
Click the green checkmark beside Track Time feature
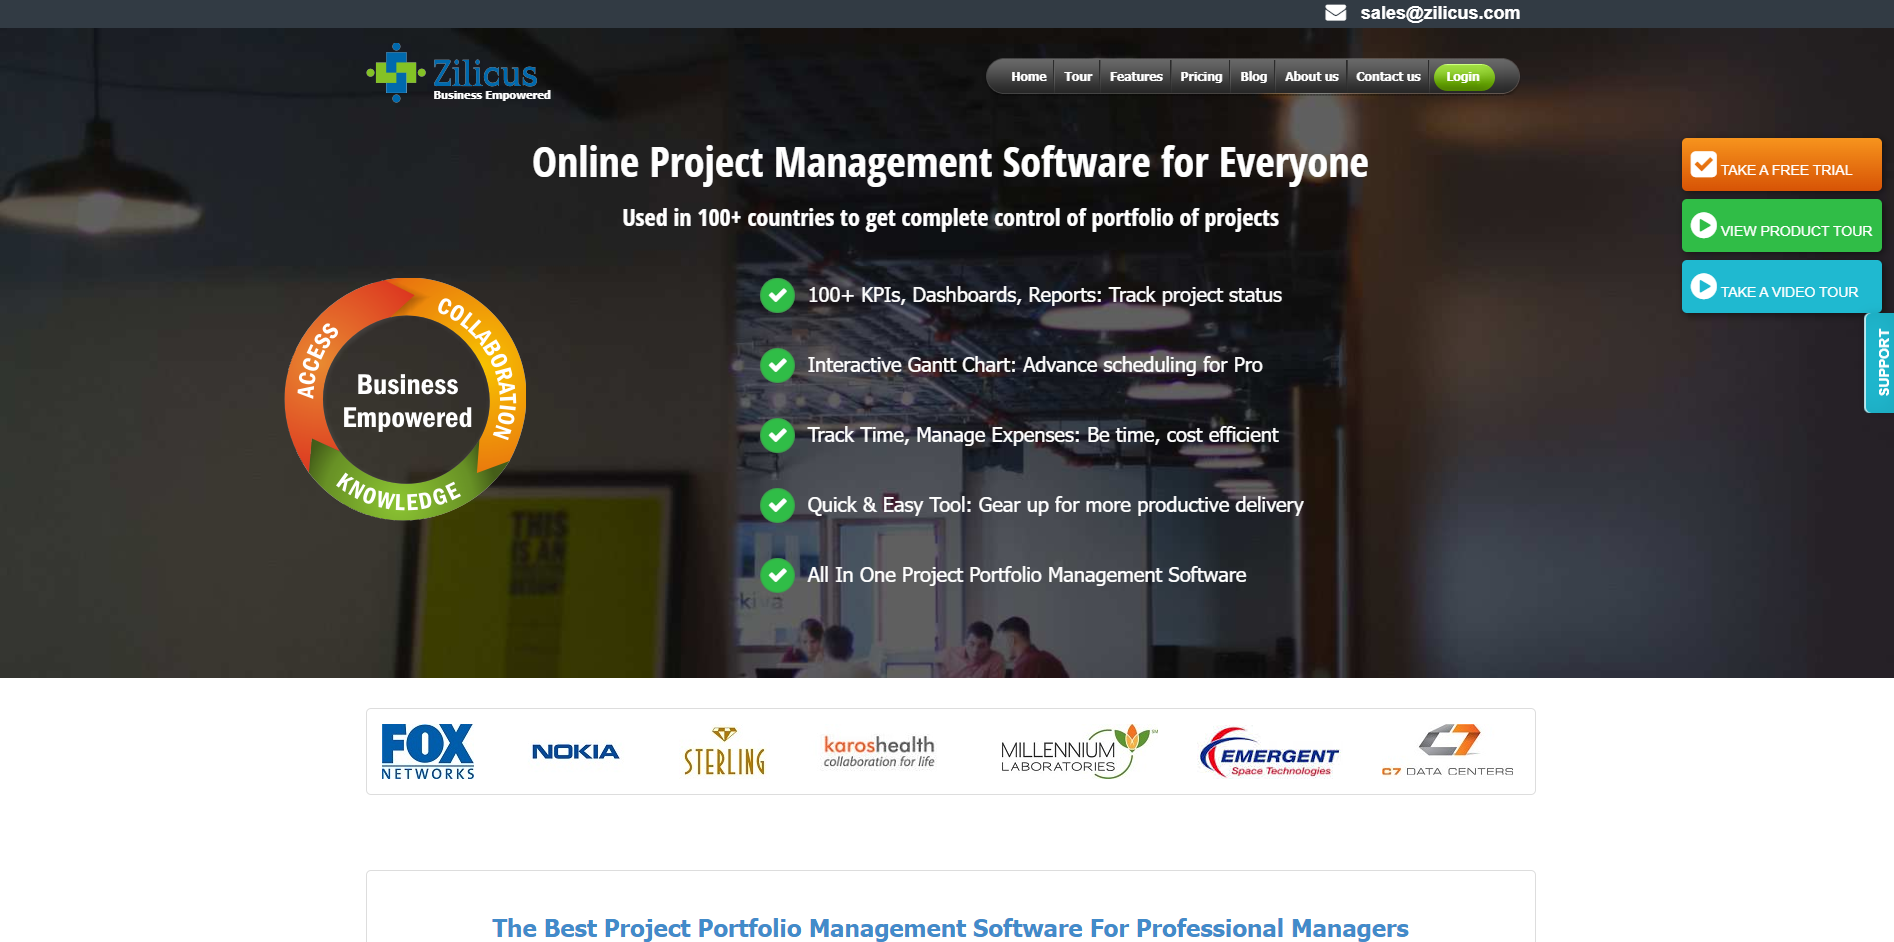coord(778,435)
